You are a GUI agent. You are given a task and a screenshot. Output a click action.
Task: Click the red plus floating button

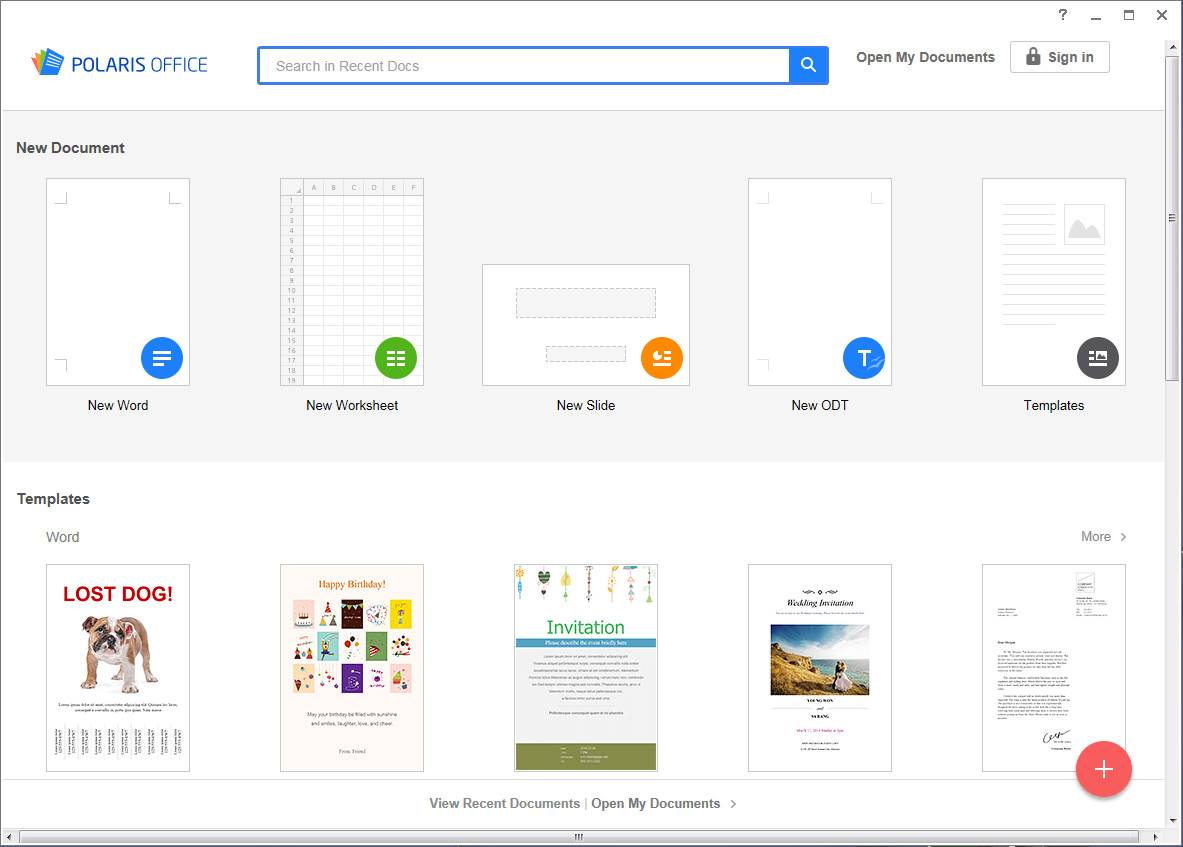point(1103,769)
